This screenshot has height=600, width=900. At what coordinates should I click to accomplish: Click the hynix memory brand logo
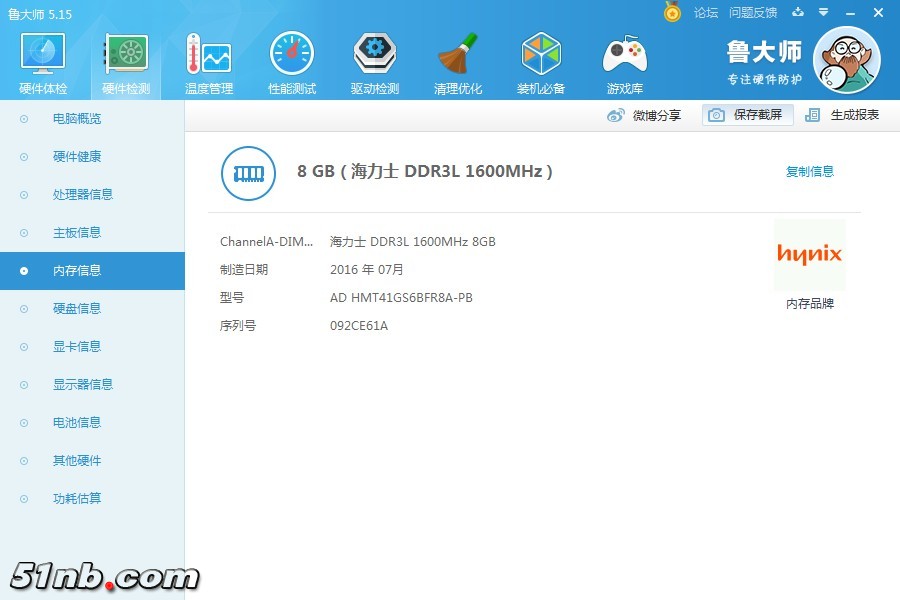pos(809,255)
